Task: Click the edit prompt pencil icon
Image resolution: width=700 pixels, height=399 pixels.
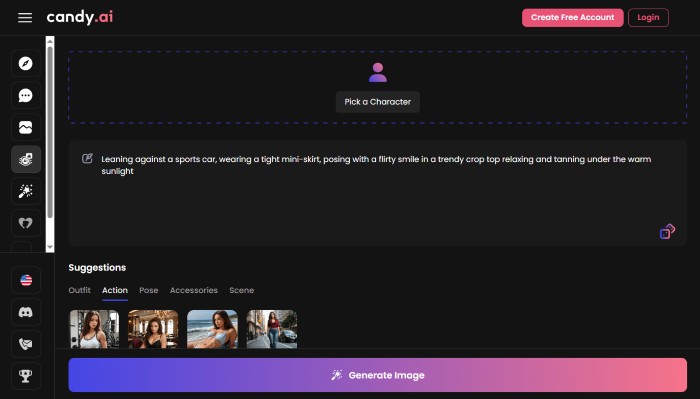Action: (x=87, y=158)
